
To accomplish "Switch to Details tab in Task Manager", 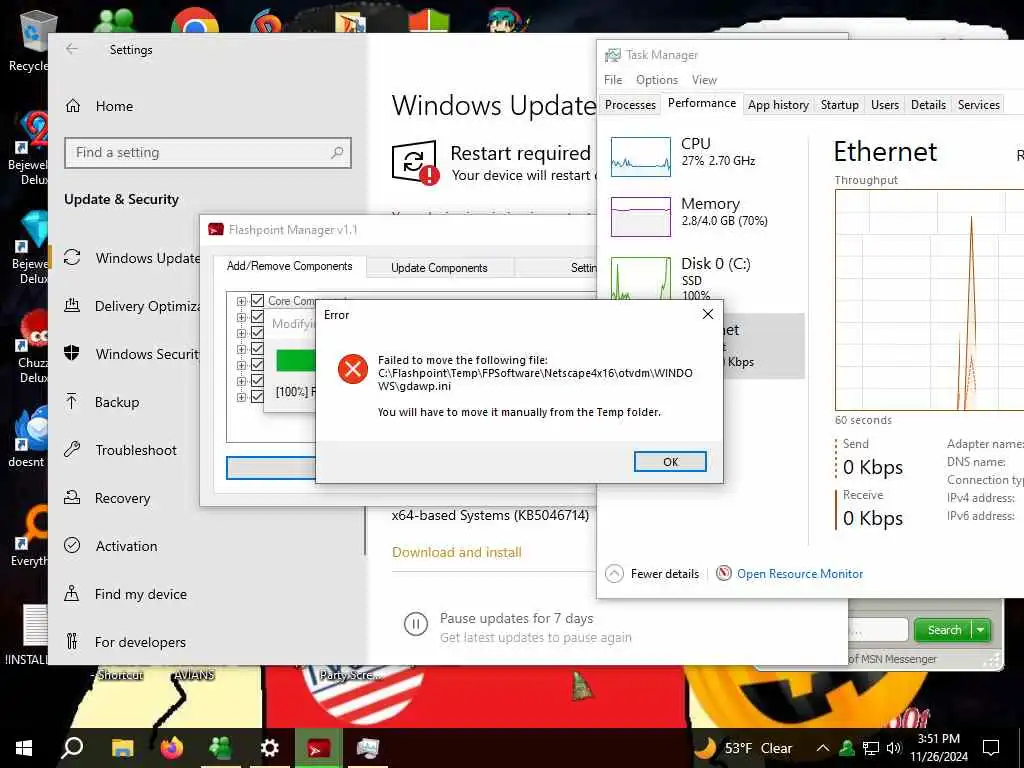I will pos(928,104).
